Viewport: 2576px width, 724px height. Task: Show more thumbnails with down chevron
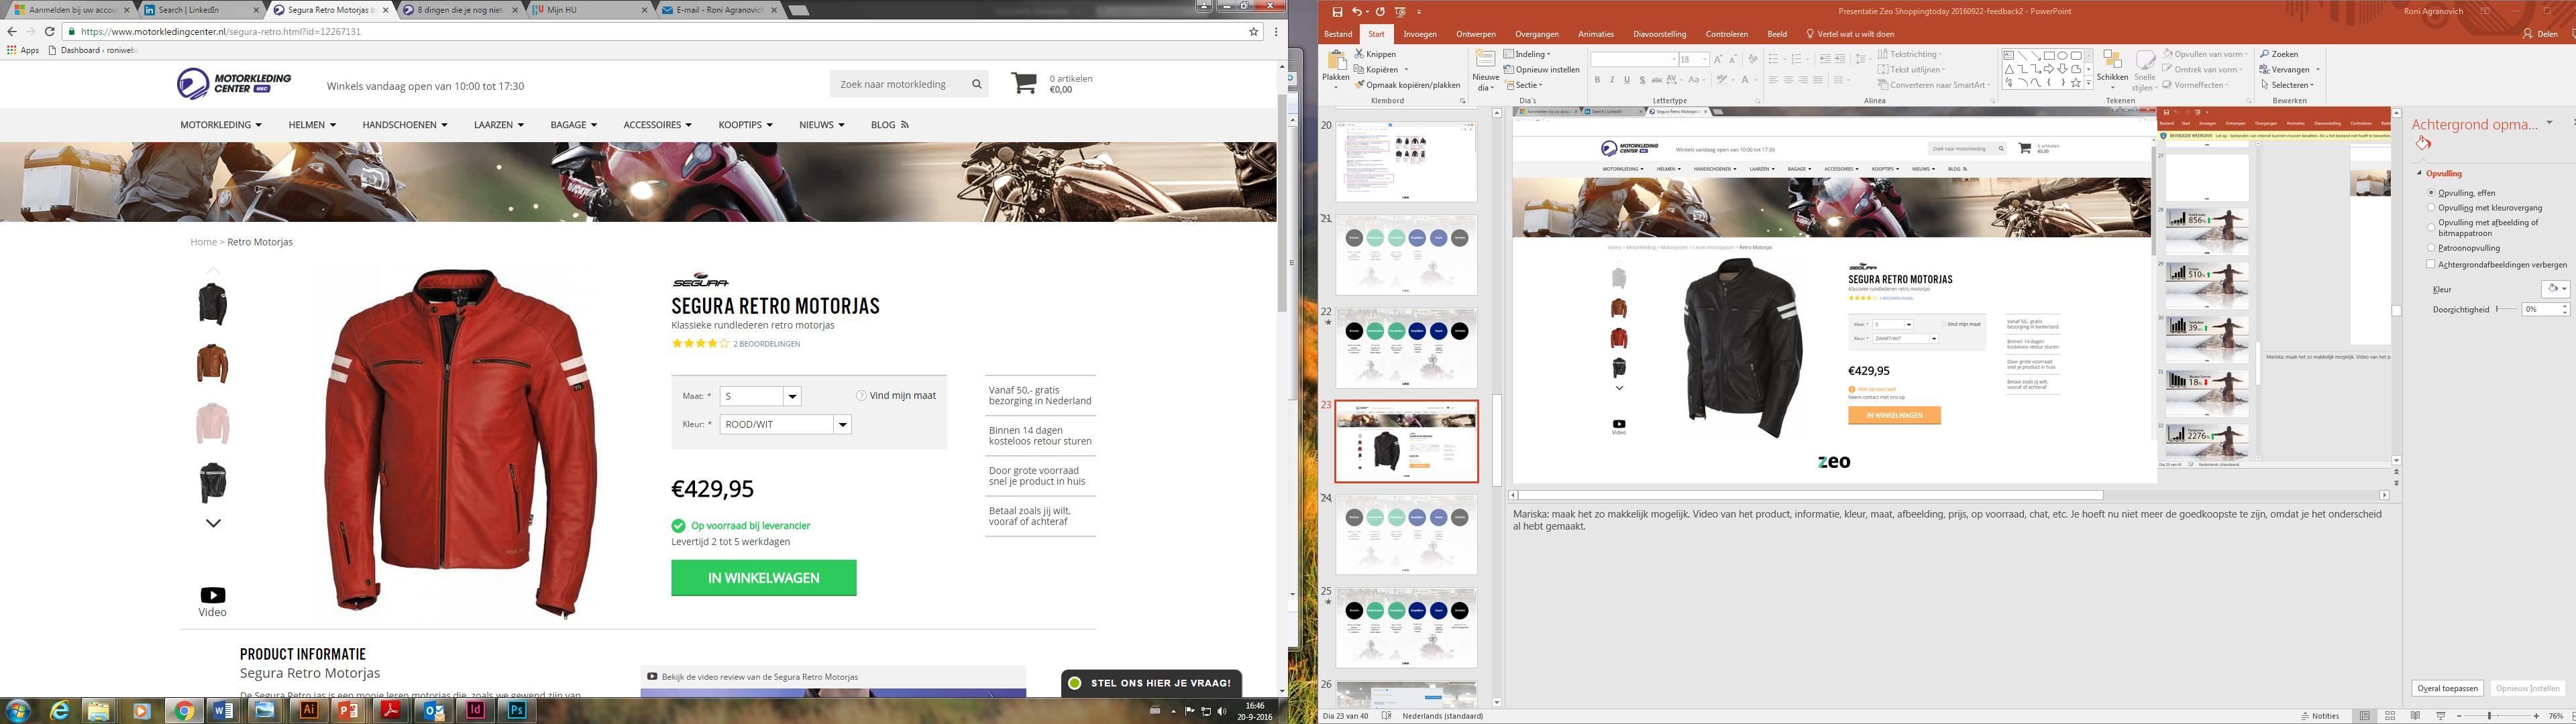point(213,523)
